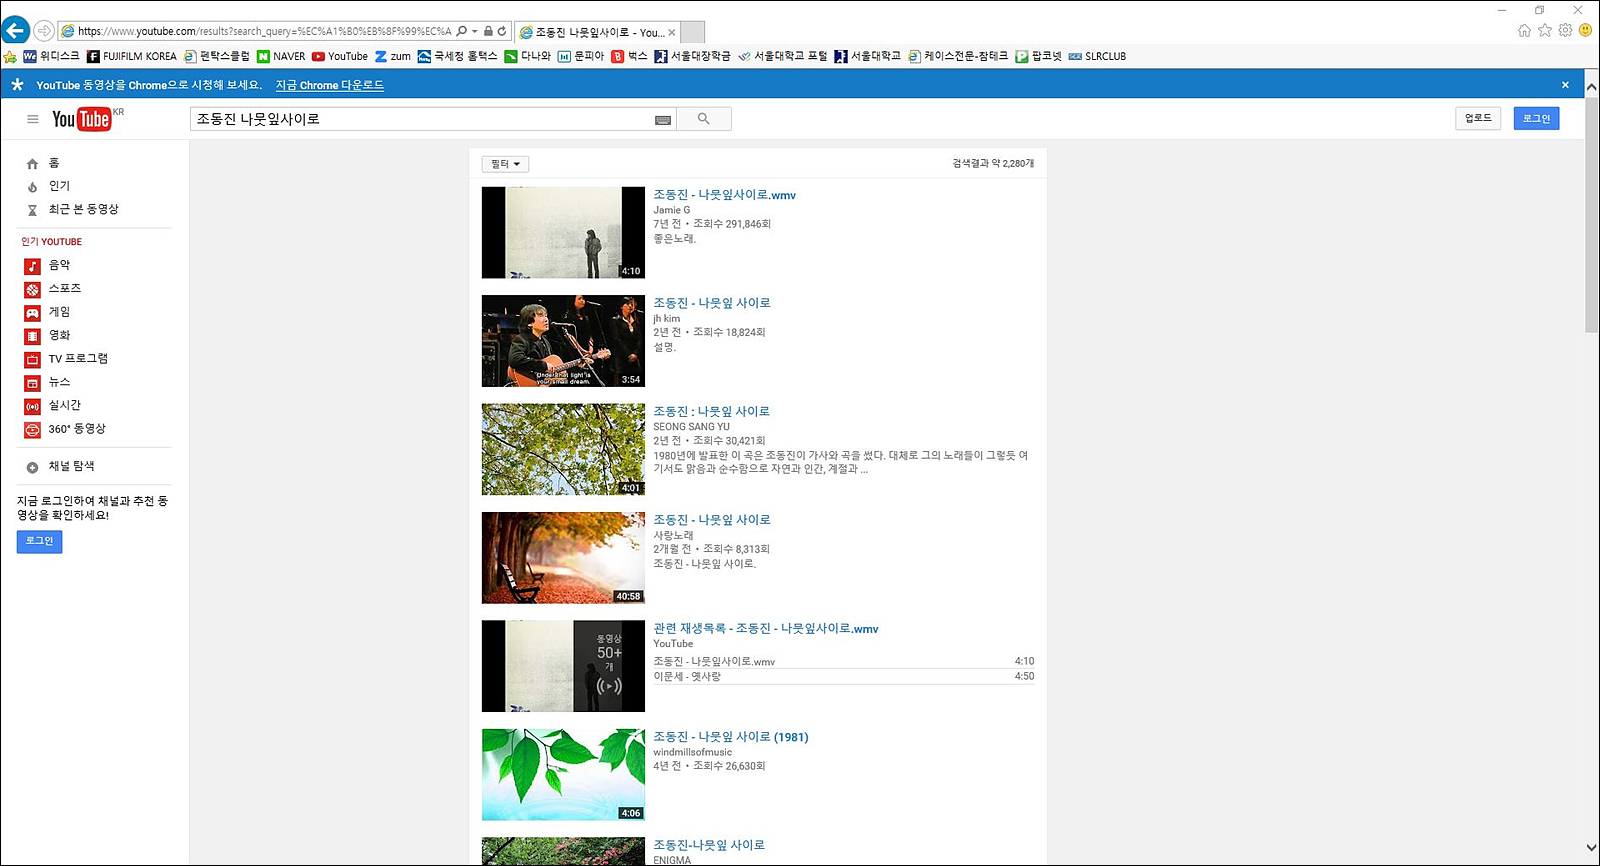1600x866 pixels.
Task: Open a new blank browser tab
Action: point(693,32)
